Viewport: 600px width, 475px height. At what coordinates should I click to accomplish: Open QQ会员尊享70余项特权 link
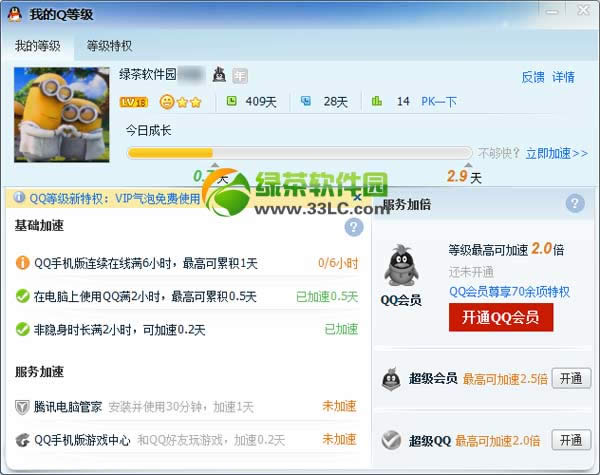tap(509, 292)
